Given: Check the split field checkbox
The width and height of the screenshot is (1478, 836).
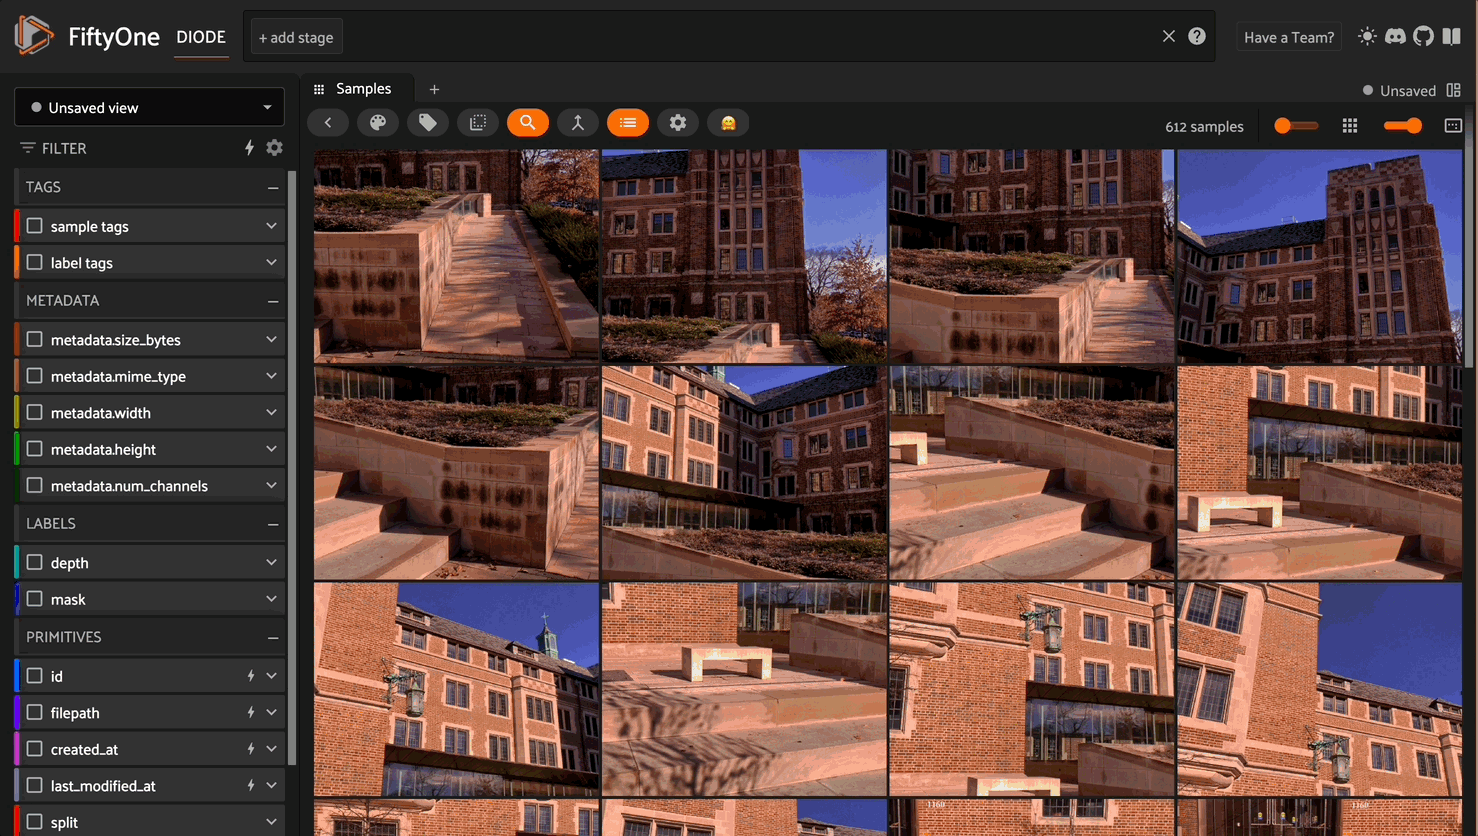Looking at the screenshot, I should pyautogui.click(x=35, y=822).
